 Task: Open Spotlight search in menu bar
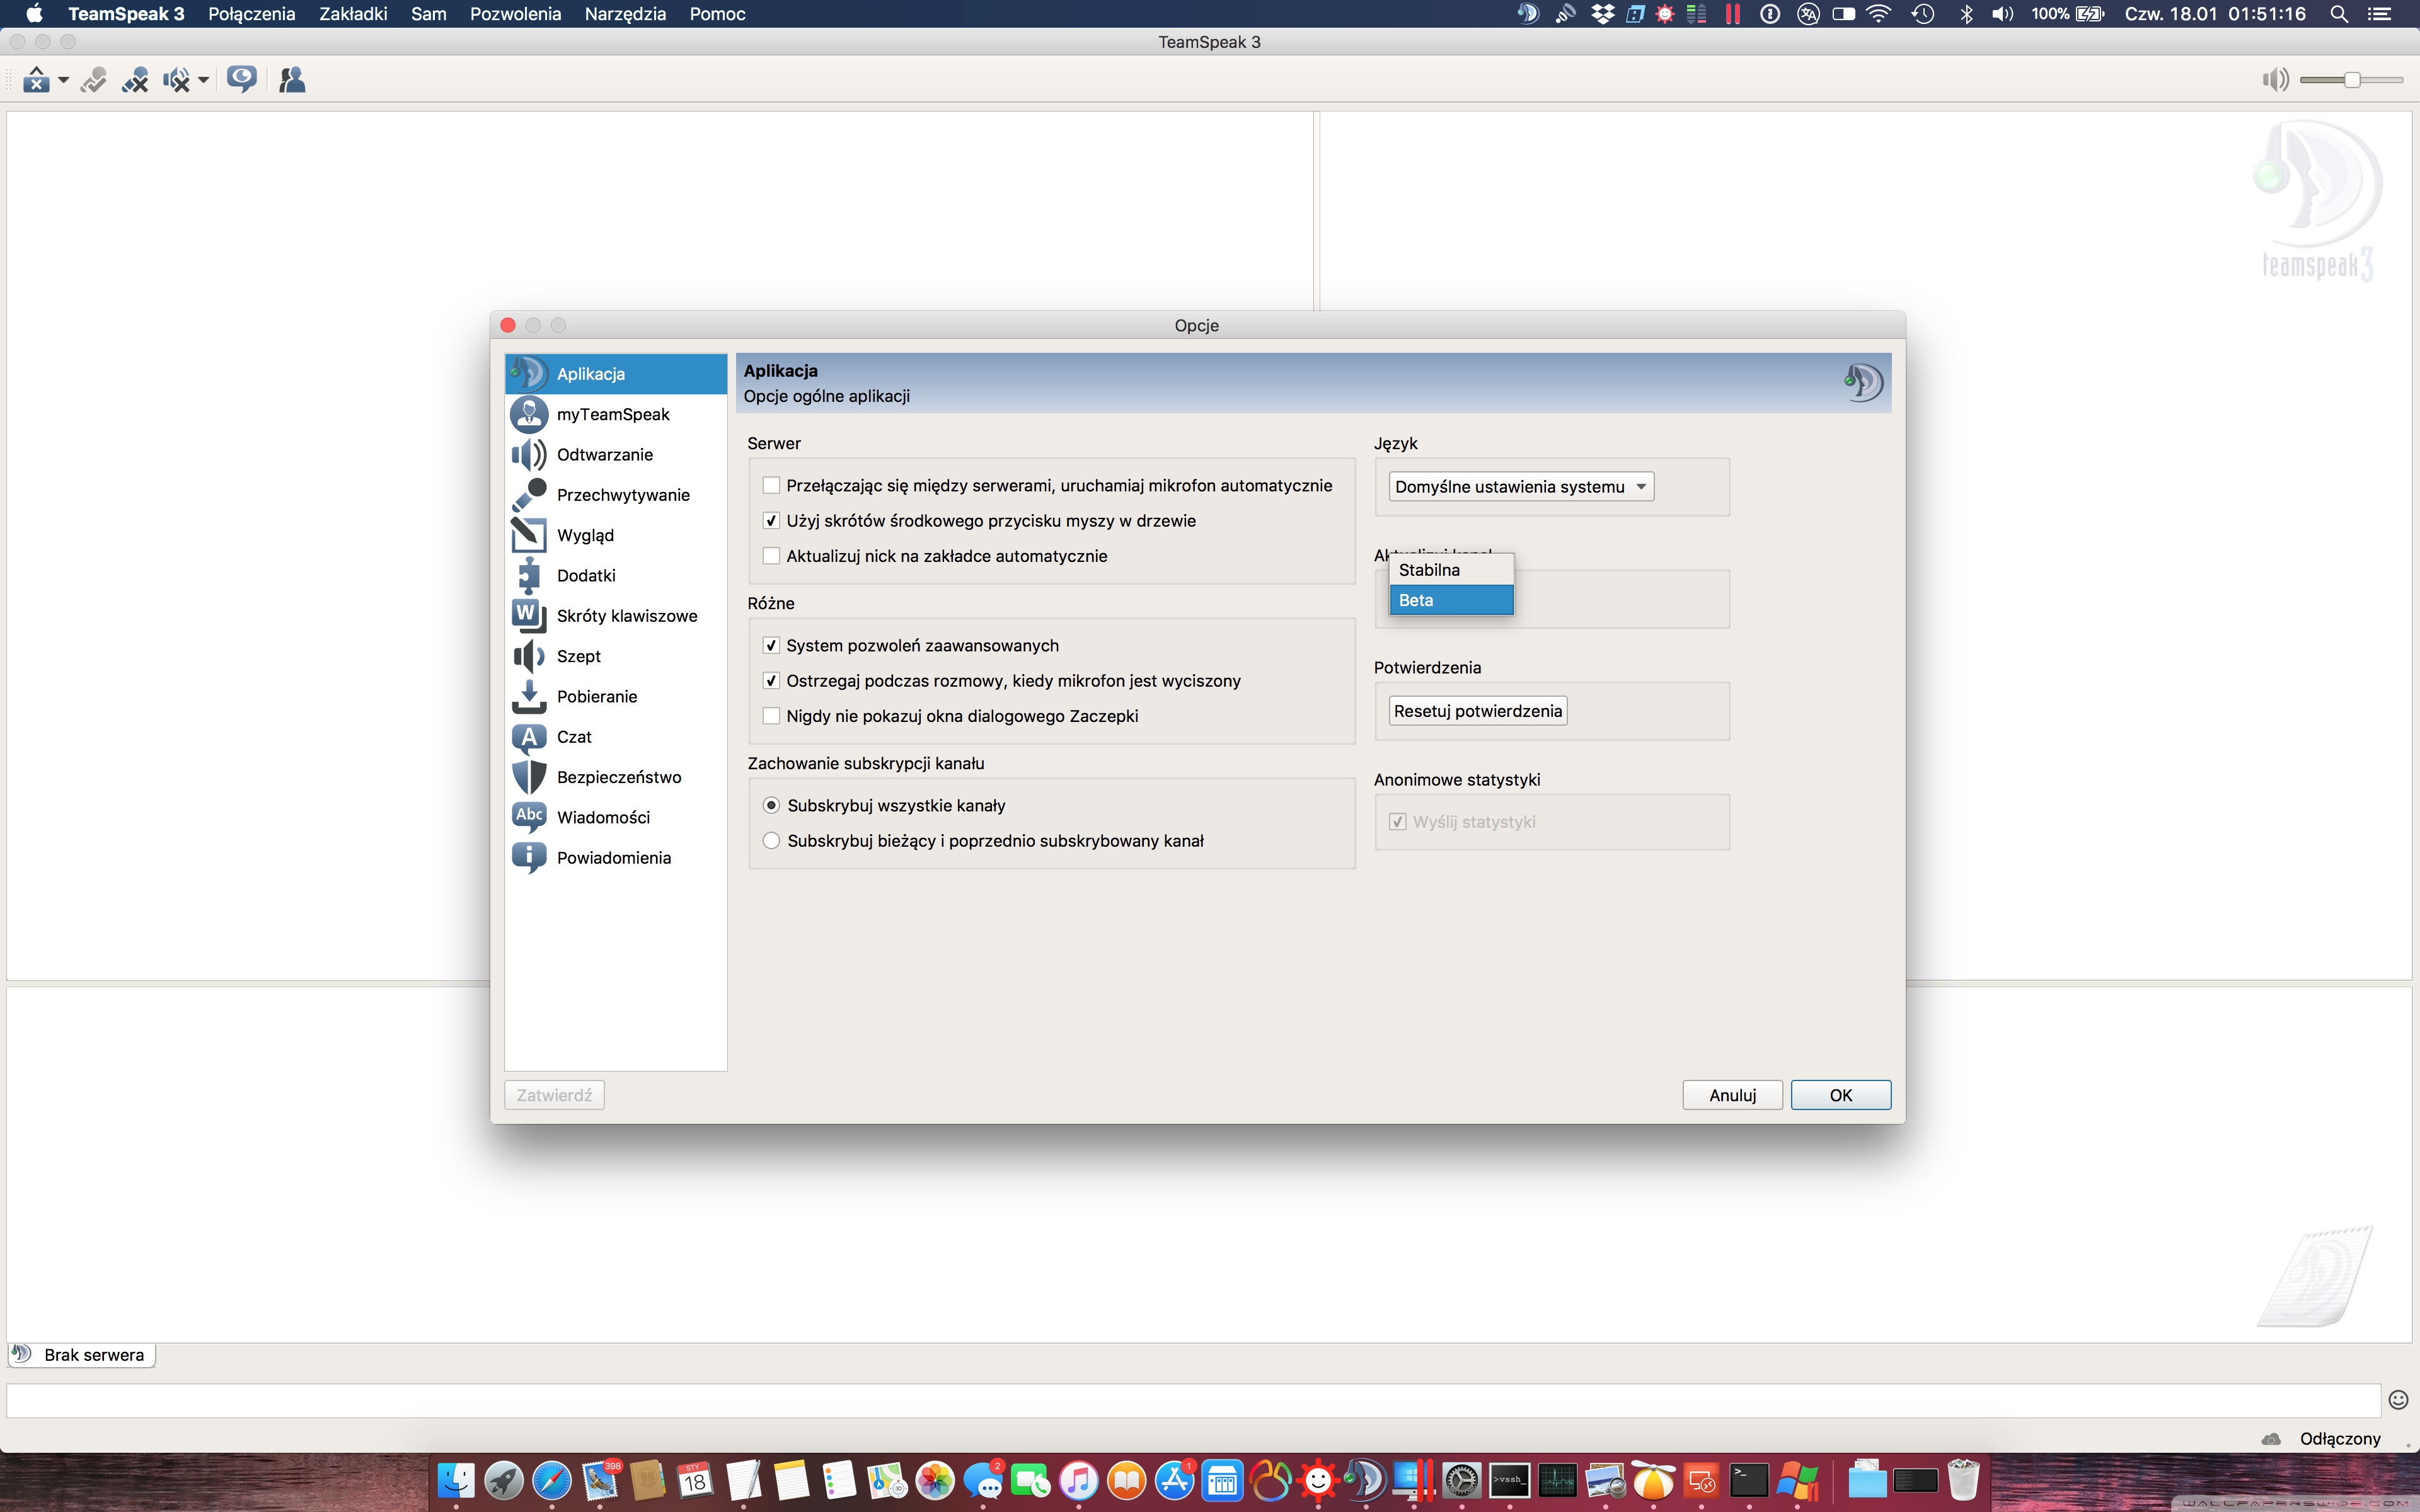tap(2338, 14)
